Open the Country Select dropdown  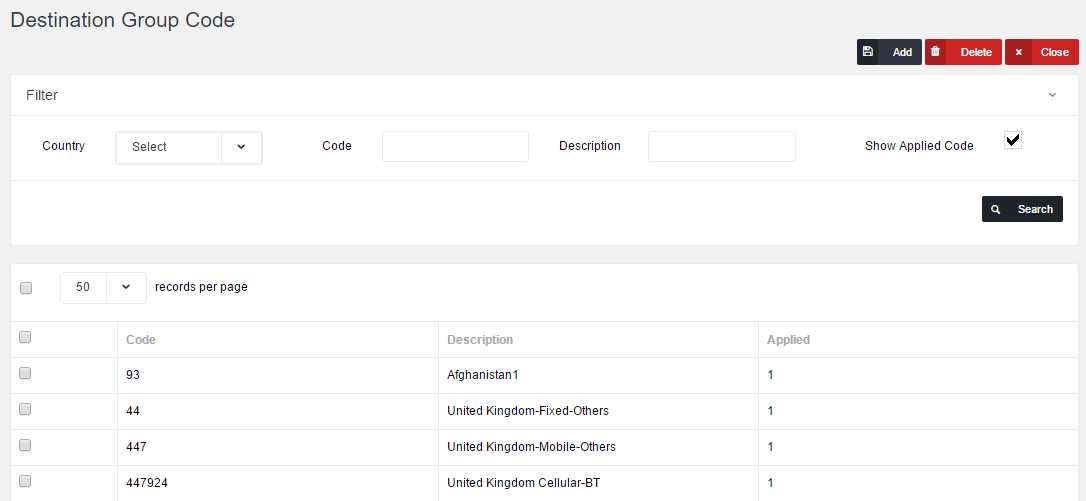click(x=189, y=147)
